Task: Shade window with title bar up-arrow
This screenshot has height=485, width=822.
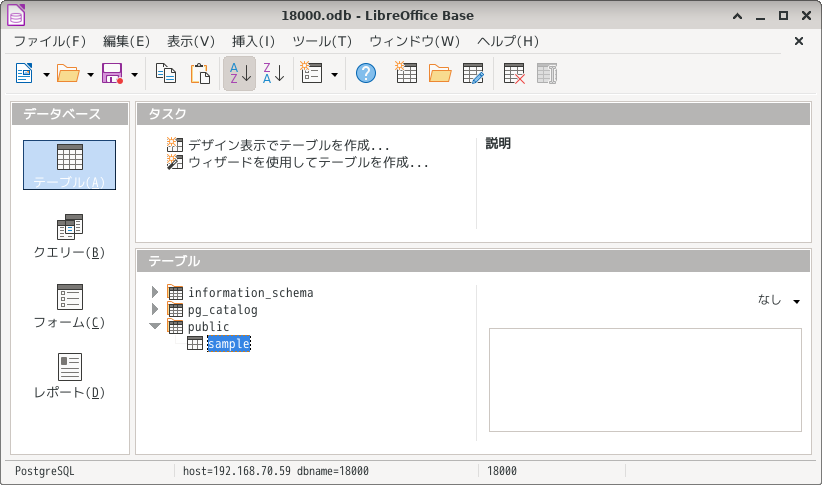Action: point(737,16)
